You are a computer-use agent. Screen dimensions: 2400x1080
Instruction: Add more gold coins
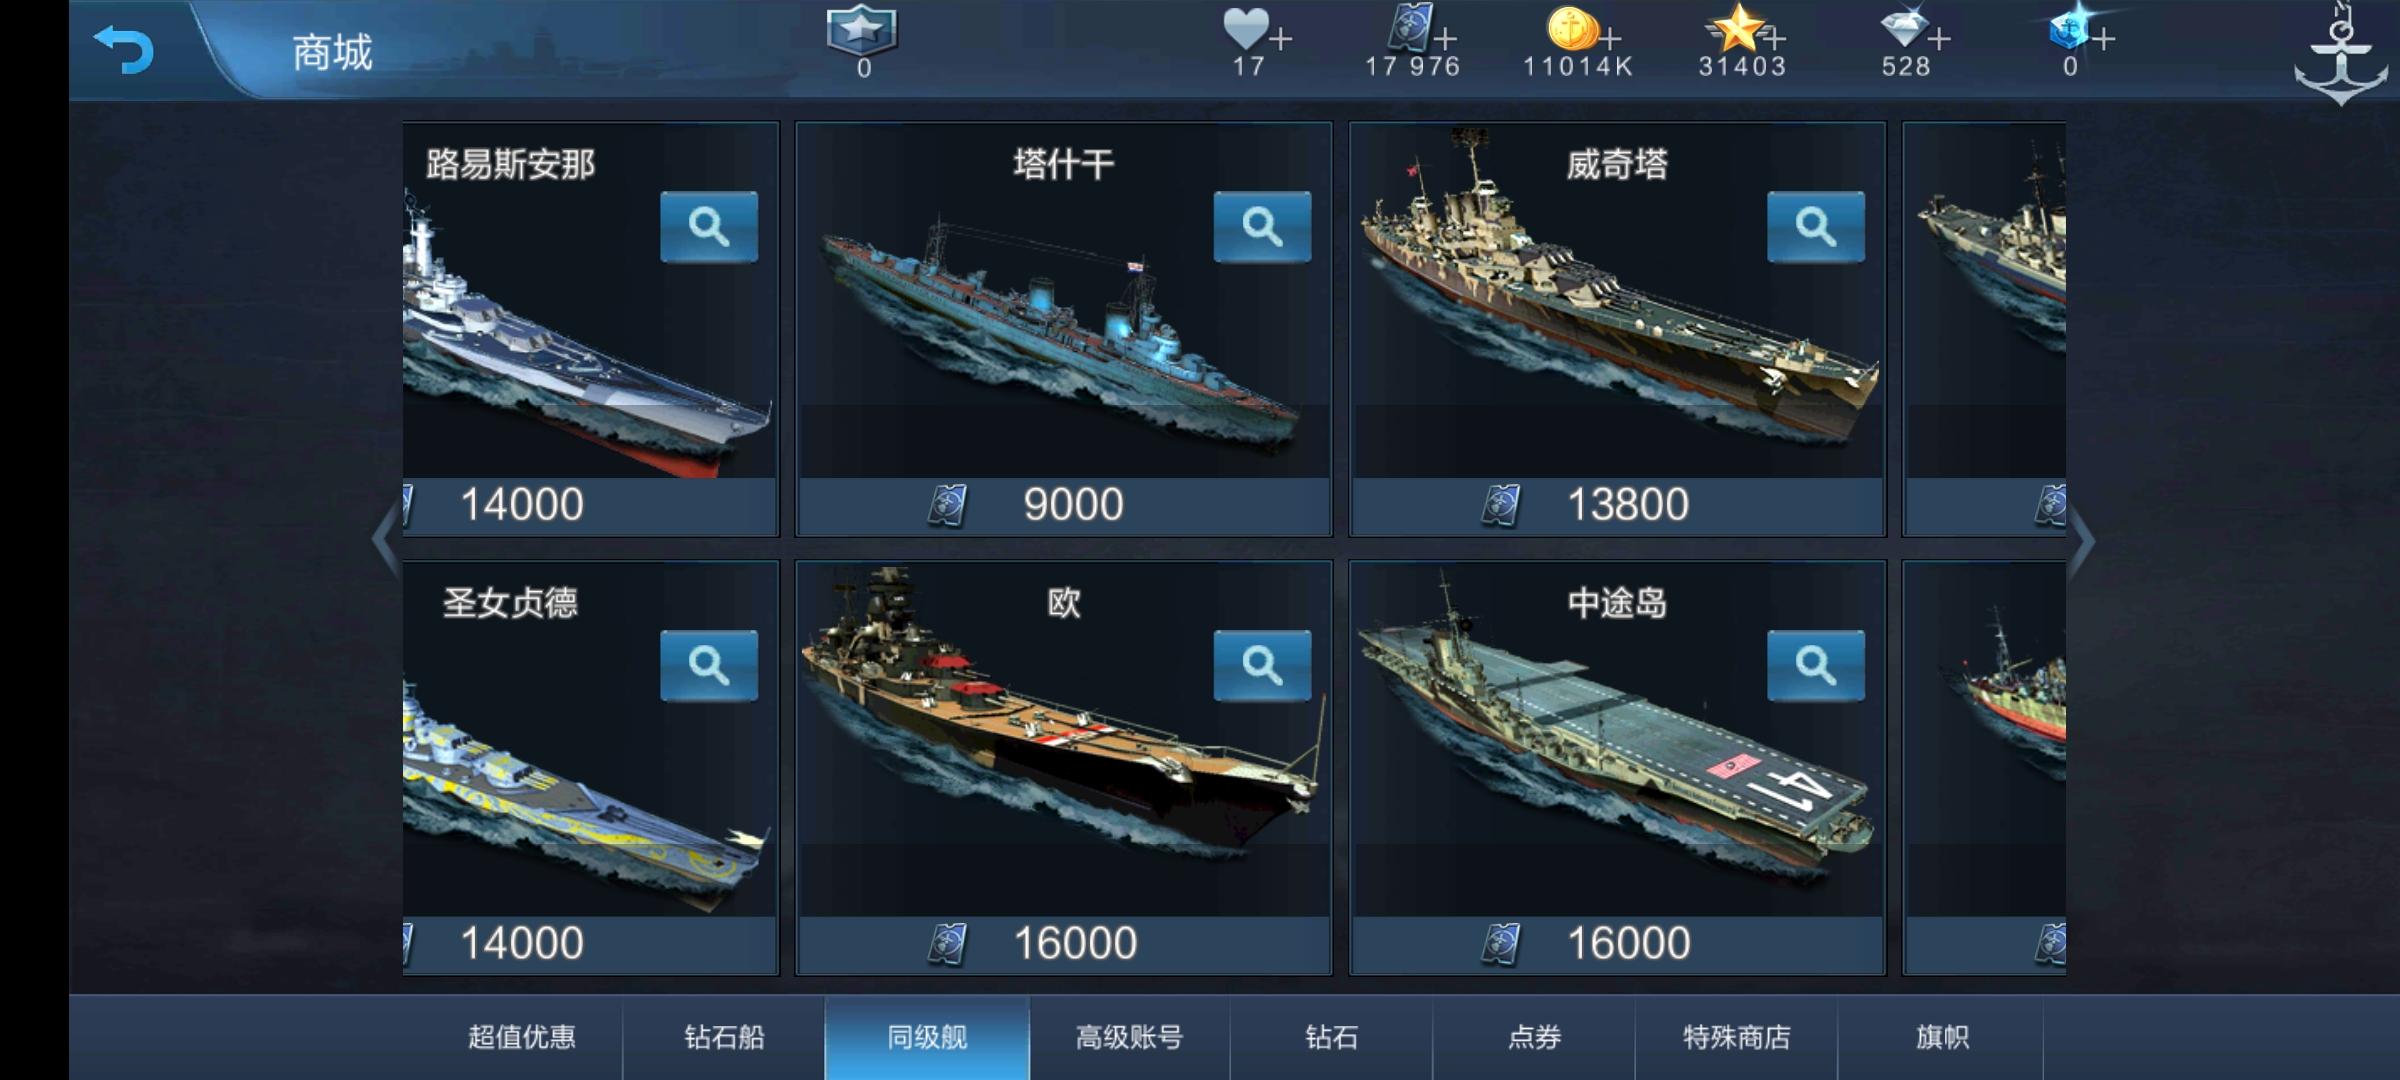(x=1609, y=39)
